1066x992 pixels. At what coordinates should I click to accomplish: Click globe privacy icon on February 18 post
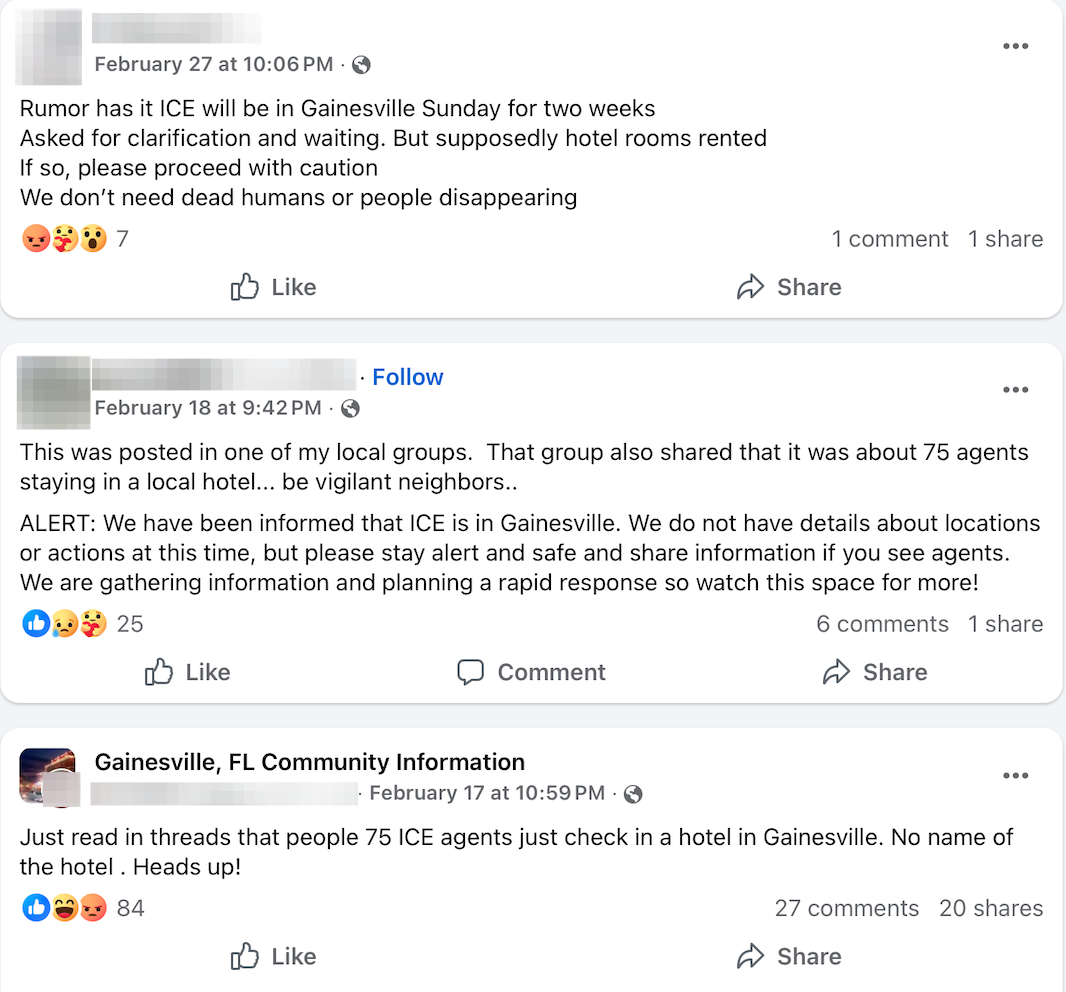pos(351,408)
